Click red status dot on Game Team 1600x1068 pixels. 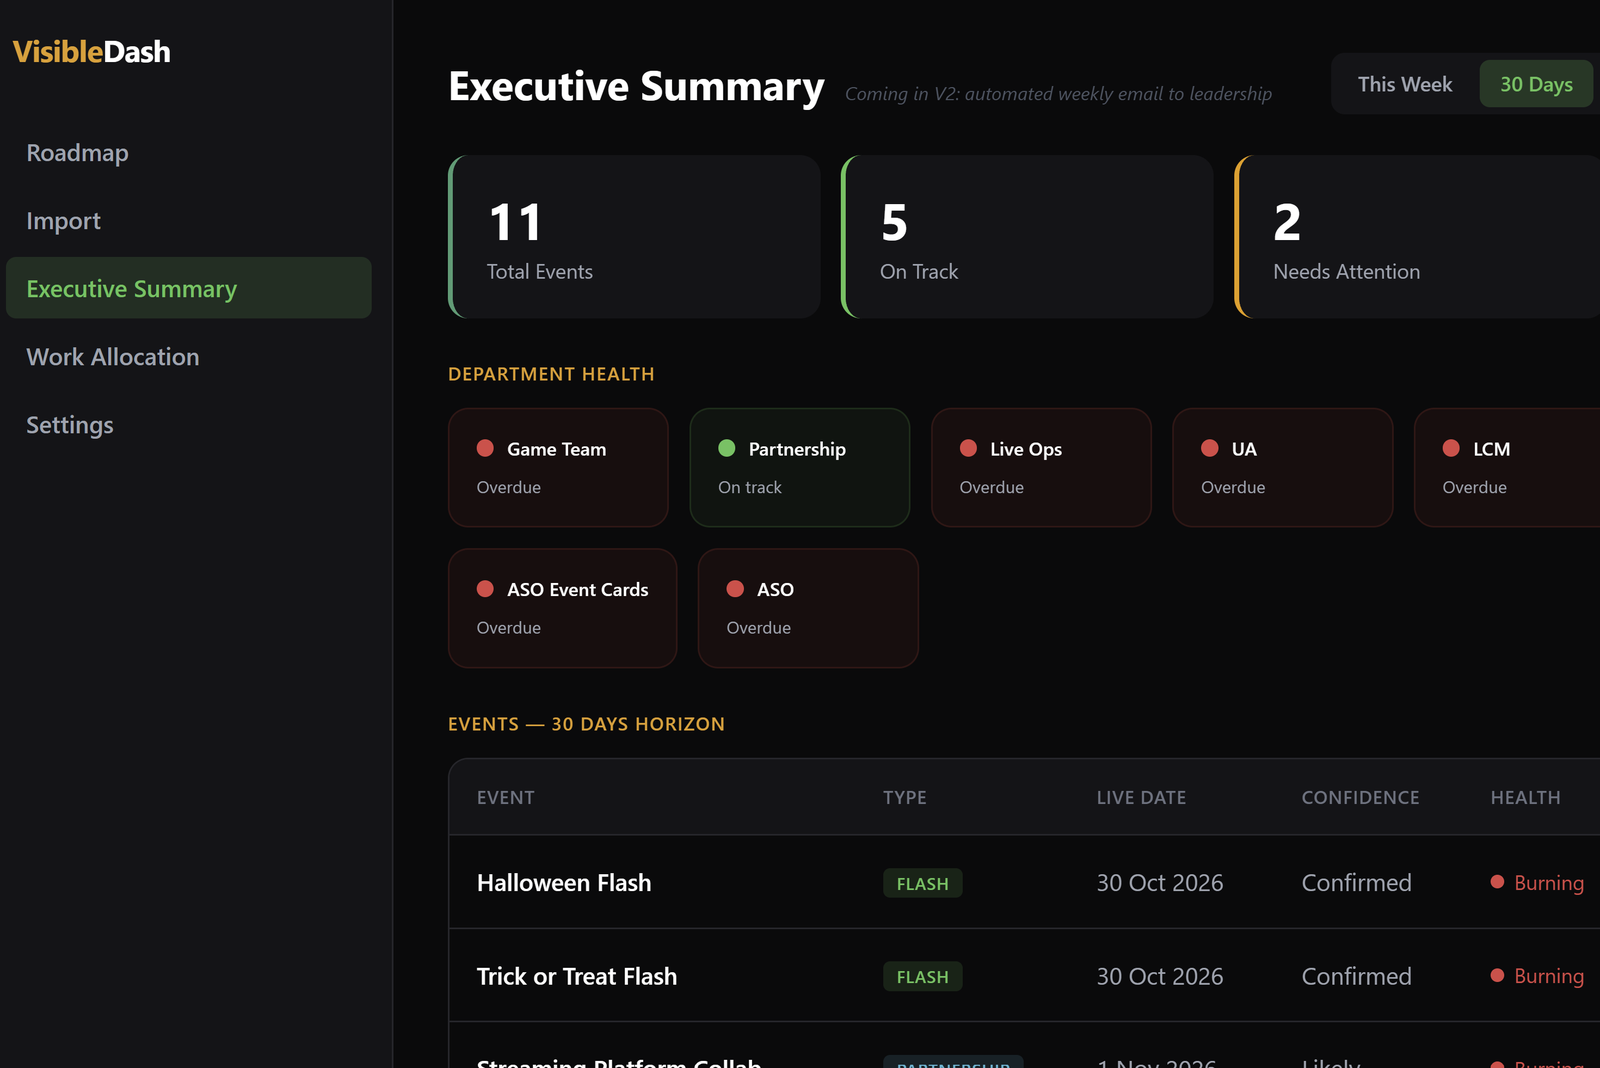pos(485,448)
